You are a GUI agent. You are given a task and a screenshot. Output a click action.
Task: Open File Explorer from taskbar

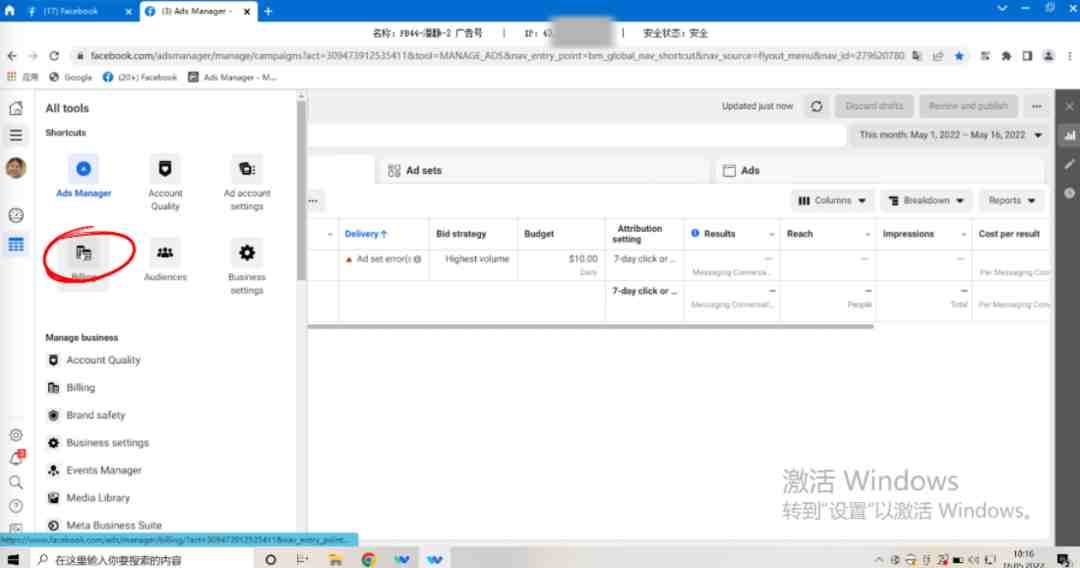click(x=335, y=559)
